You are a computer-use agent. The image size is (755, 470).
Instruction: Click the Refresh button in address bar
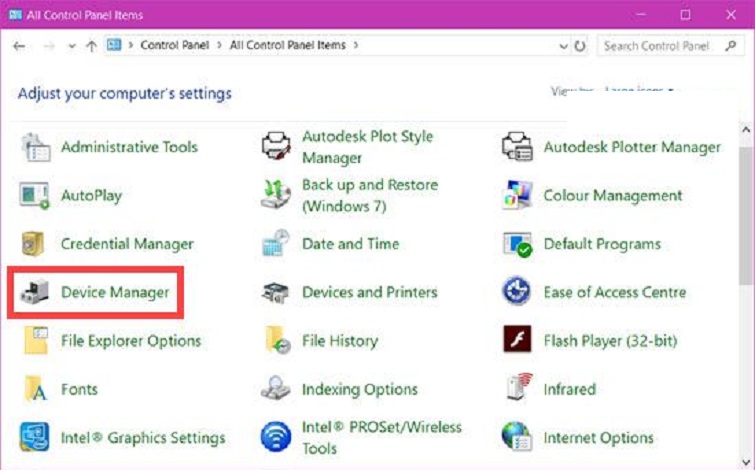tap(580, 46)
